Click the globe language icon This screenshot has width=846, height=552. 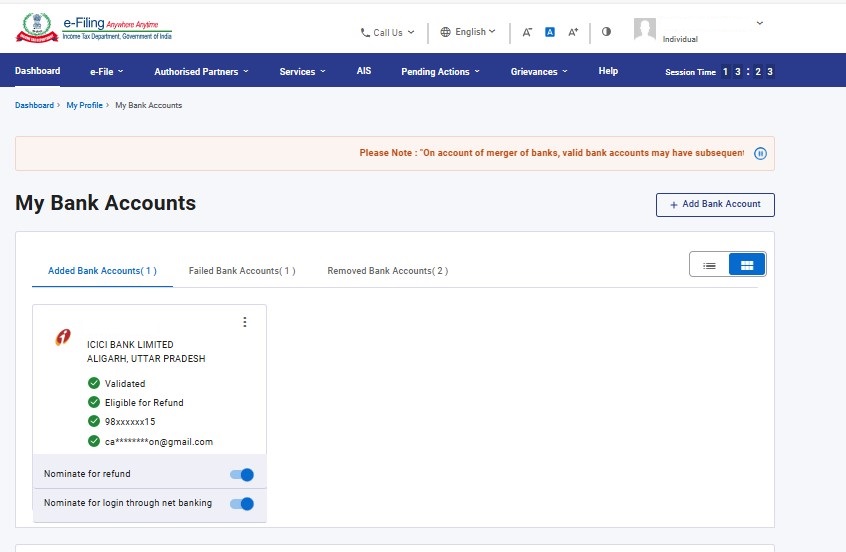coord(445,32)
